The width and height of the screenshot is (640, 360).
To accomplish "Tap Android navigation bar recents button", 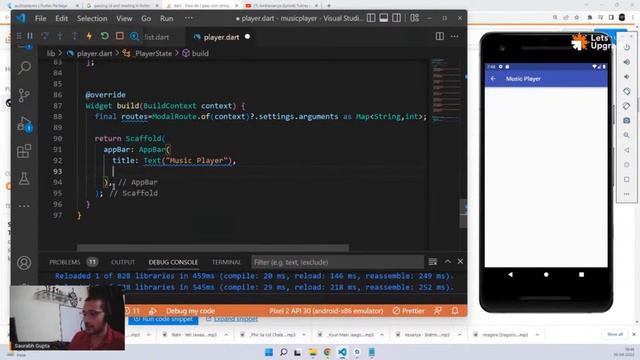I will click(x=581, y=275).
